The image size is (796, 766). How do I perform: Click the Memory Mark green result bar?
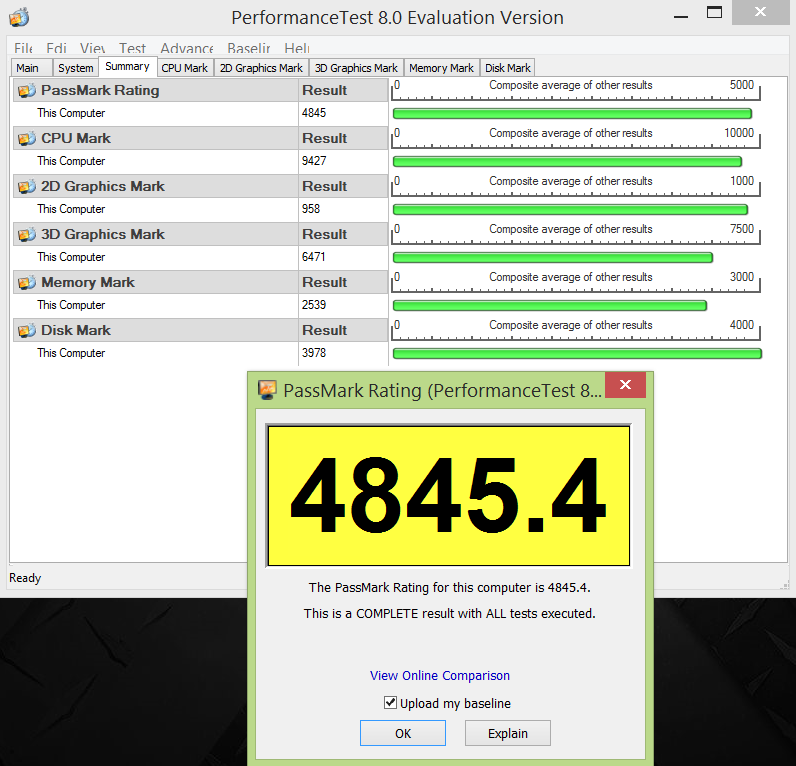tap(550, 306)
